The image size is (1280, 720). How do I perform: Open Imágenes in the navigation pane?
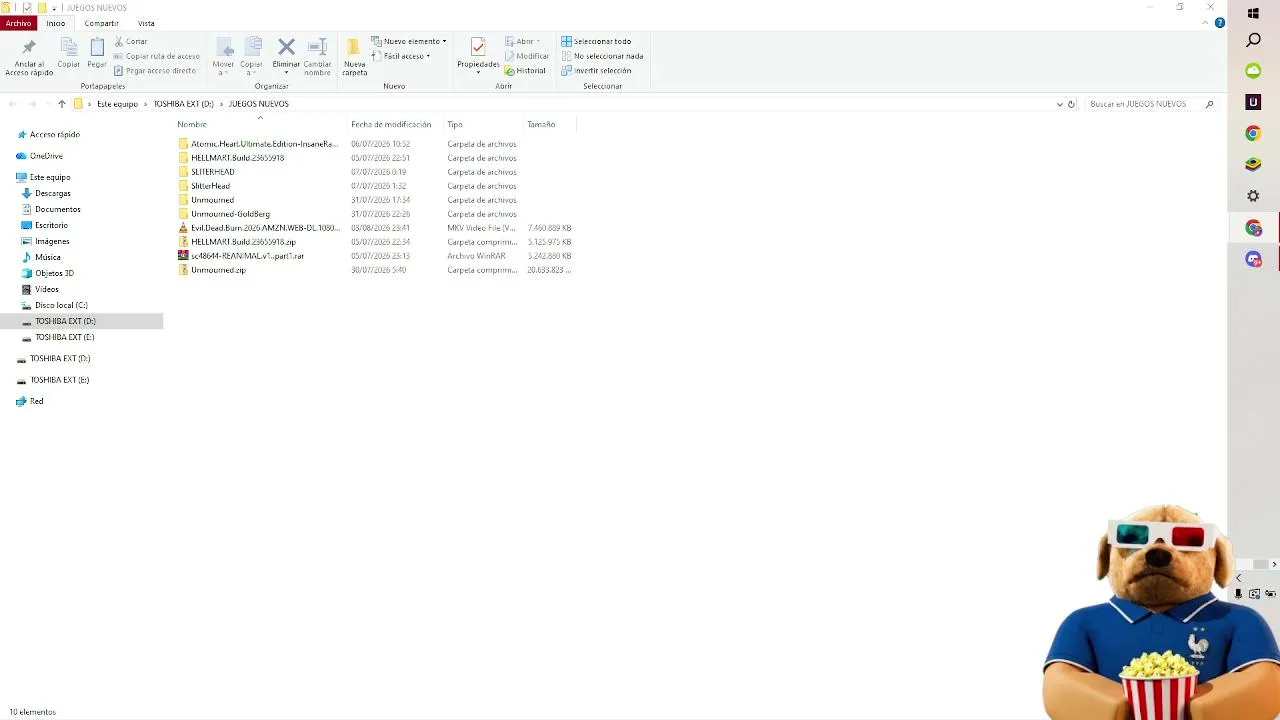click(45, 241)
